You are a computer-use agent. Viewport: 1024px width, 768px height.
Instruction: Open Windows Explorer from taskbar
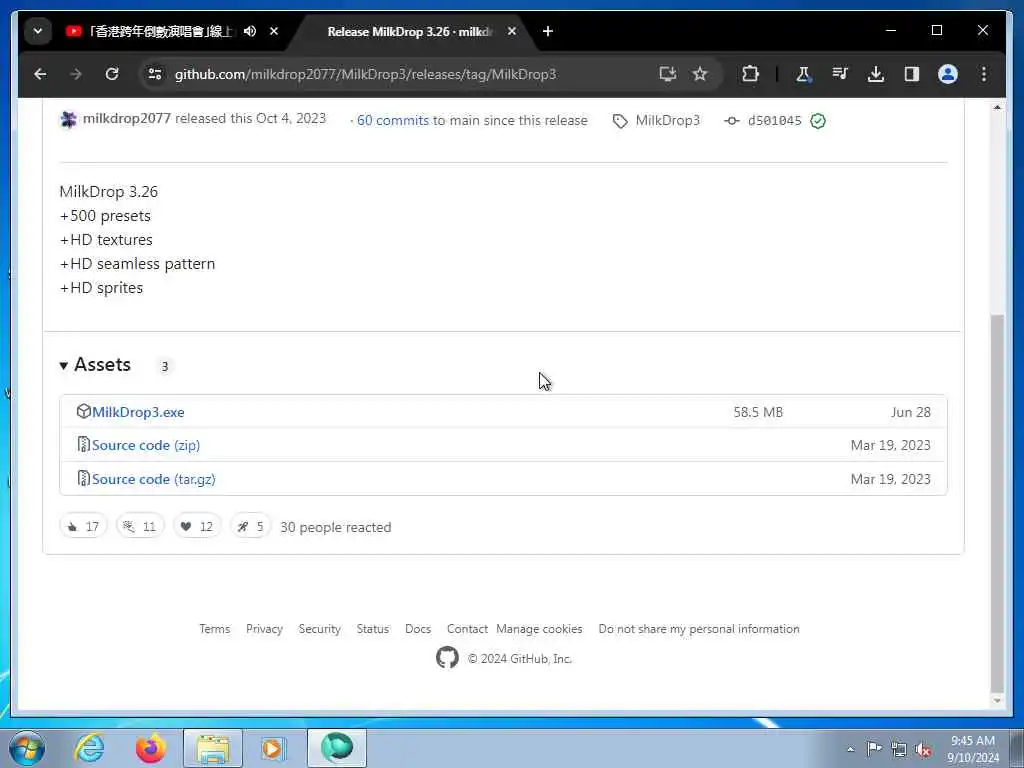click(213, 748)
